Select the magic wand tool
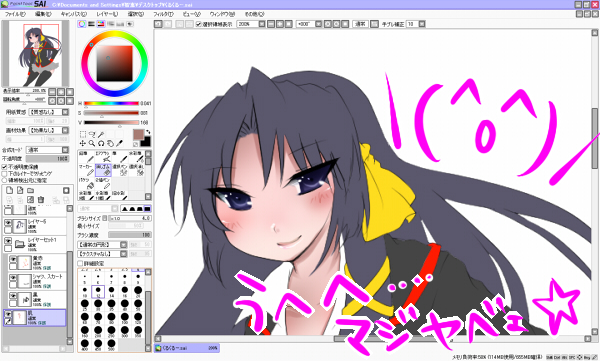The width and height of the screenshot is (600, 361). tap(101, 134)
